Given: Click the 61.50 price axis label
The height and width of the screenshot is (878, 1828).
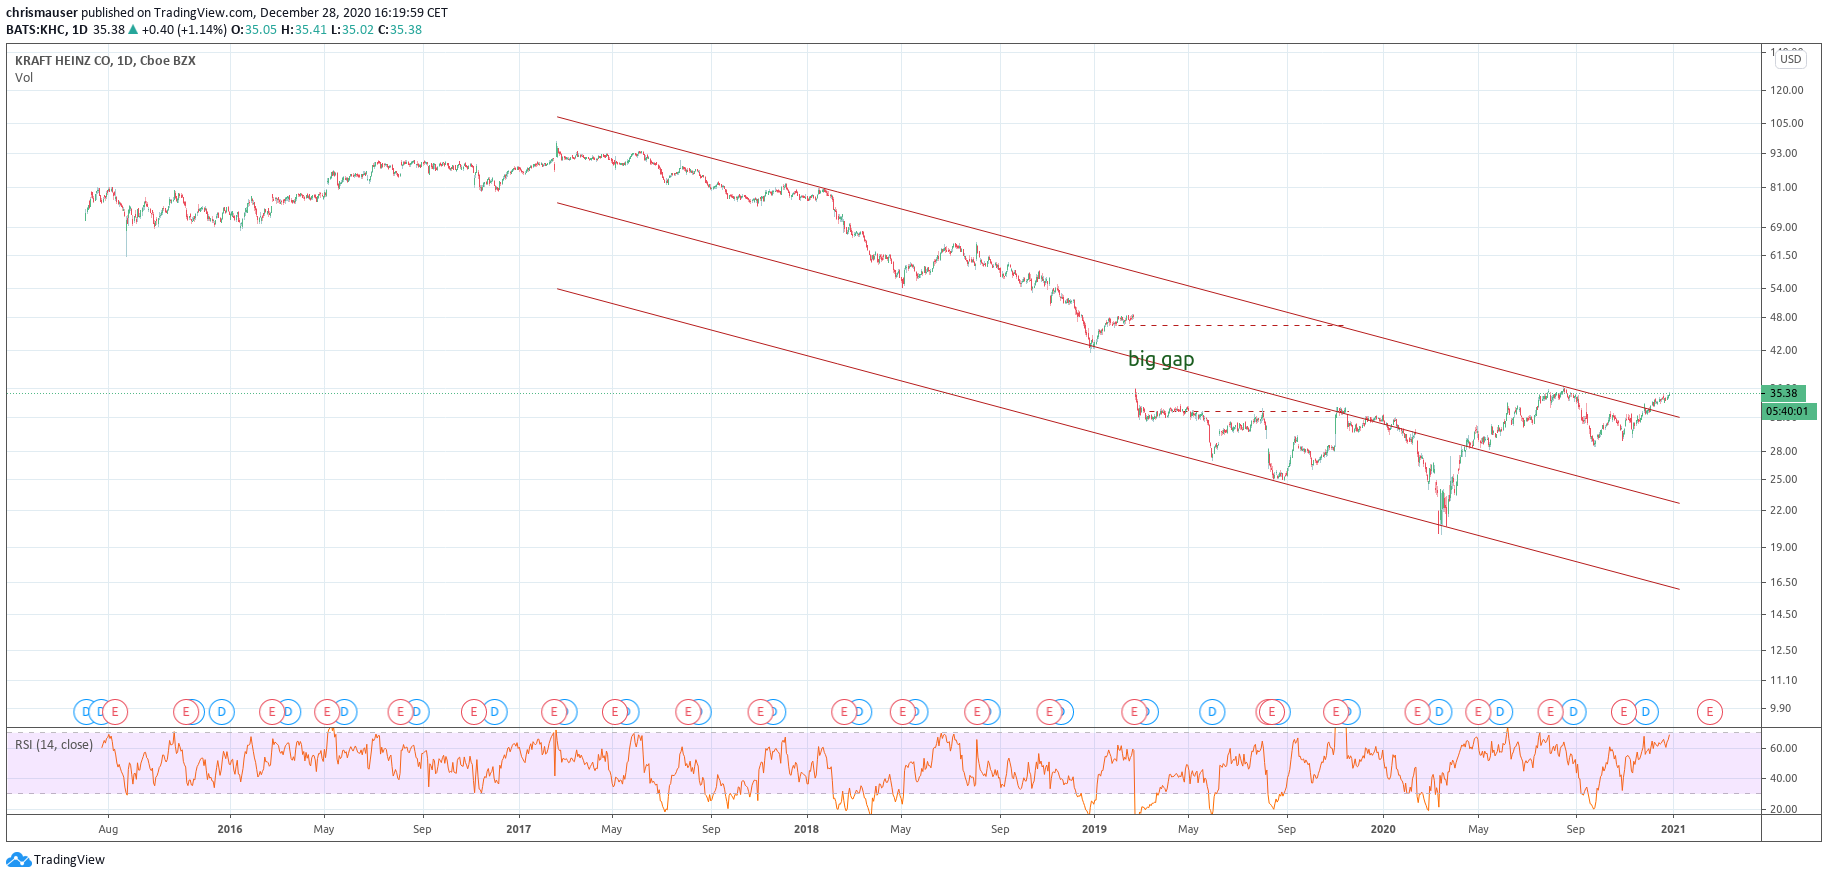Looking at the screenshot, I should [1784, 255].
